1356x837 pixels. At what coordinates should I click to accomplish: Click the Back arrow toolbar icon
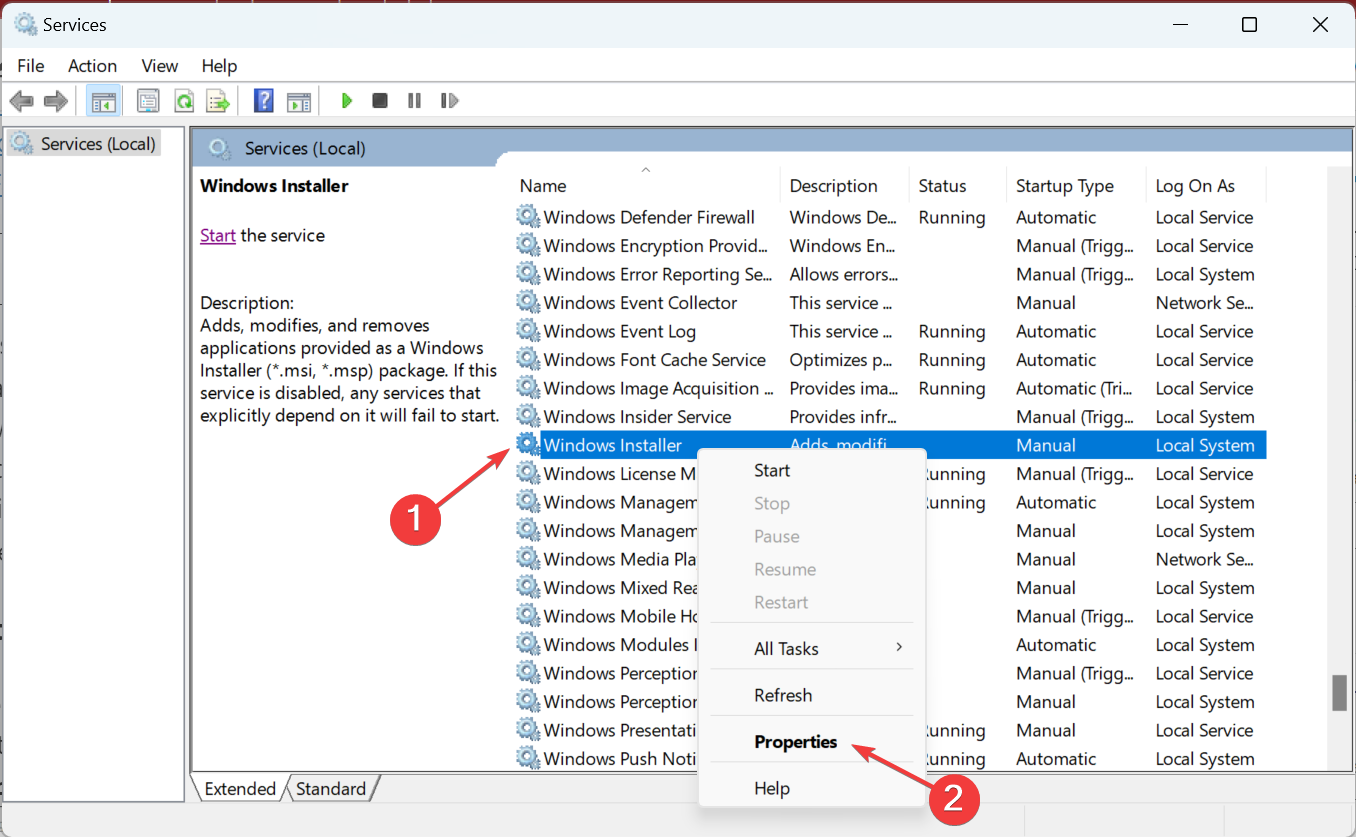[x=21, y=101]
